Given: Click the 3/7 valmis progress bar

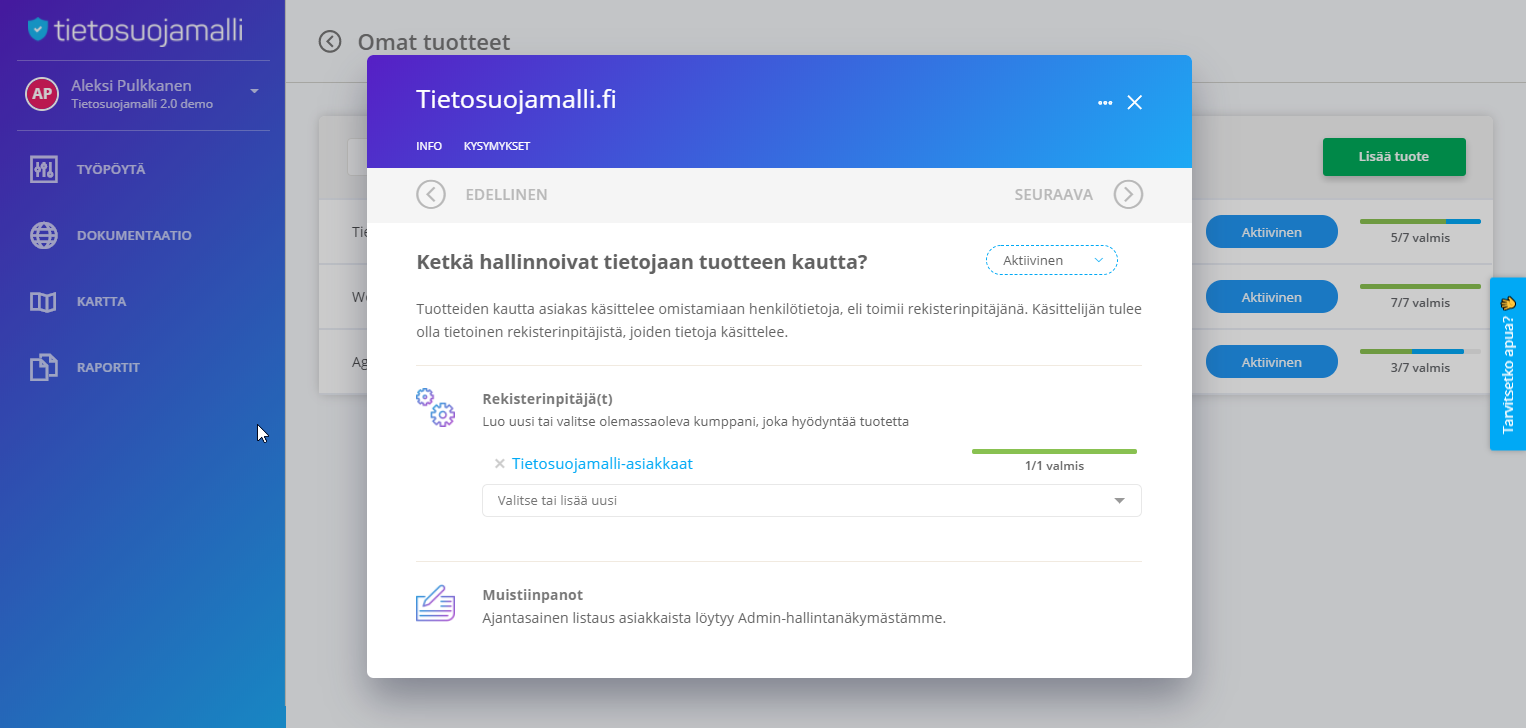Looking at the screenshot, I should pyautogui.click(x=1420, y=352).
